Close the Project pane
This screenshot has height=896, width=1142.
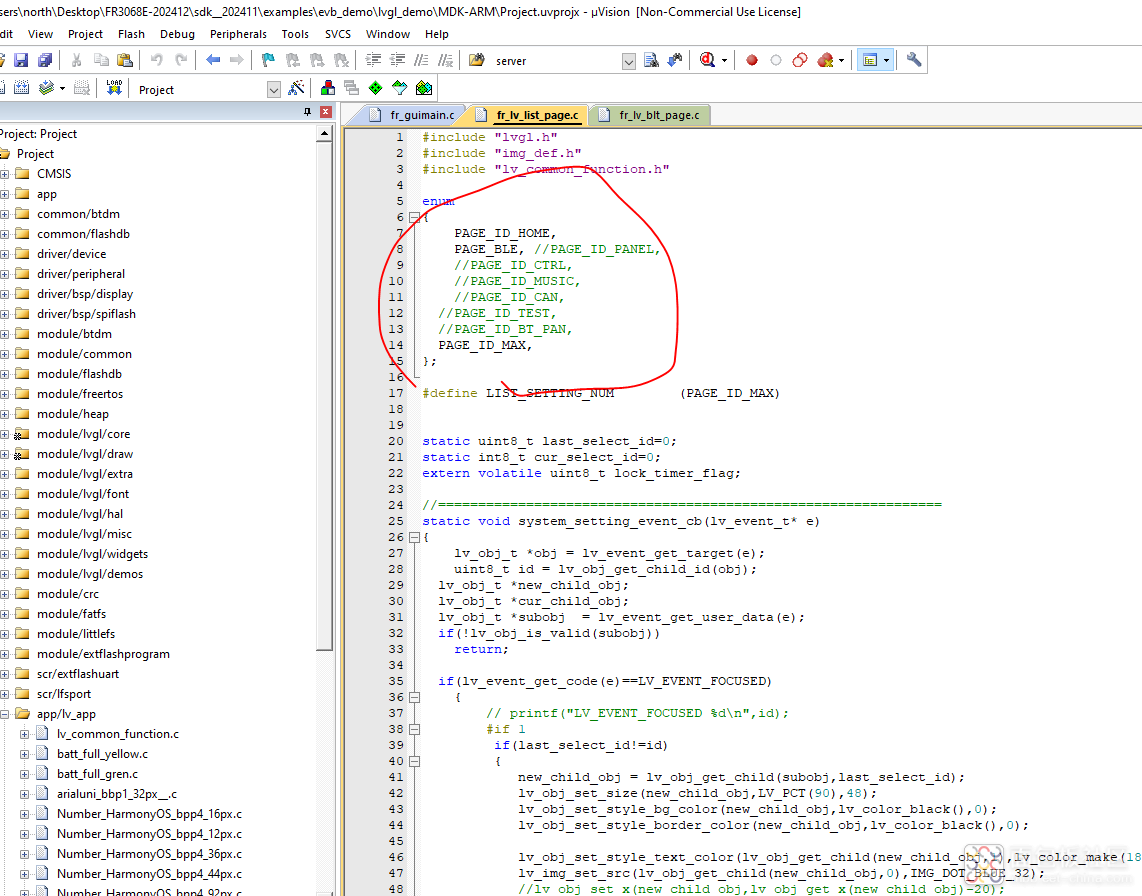(x=326, y=111)
